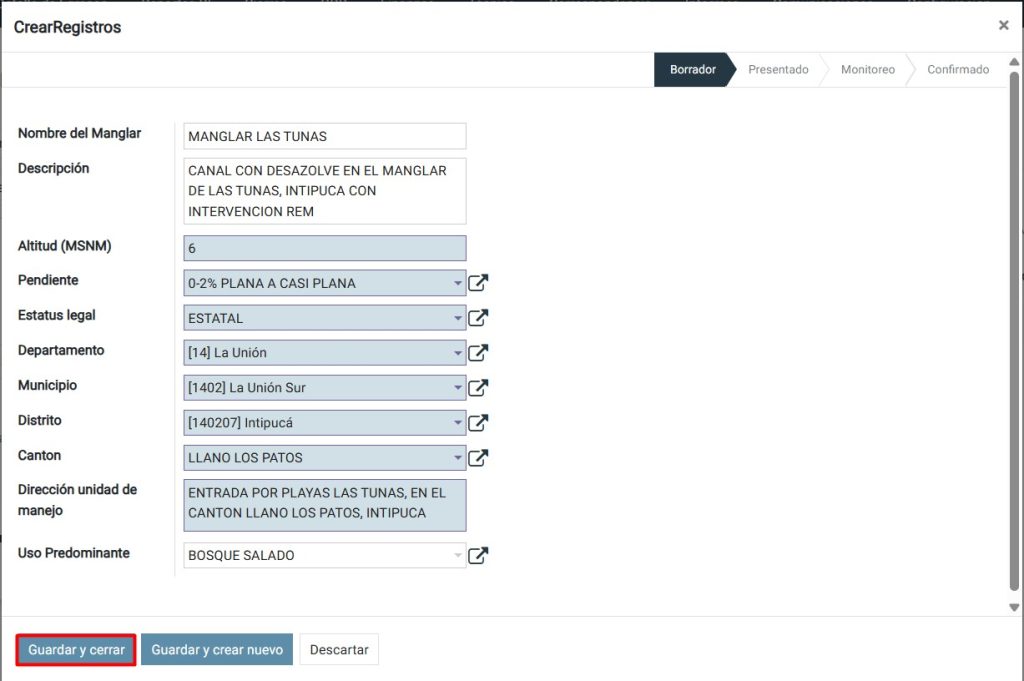1024x681 pixels.
Task: Click the CrearRegistros dialog title
Action: pyautogui.click(x=67, y=27)
